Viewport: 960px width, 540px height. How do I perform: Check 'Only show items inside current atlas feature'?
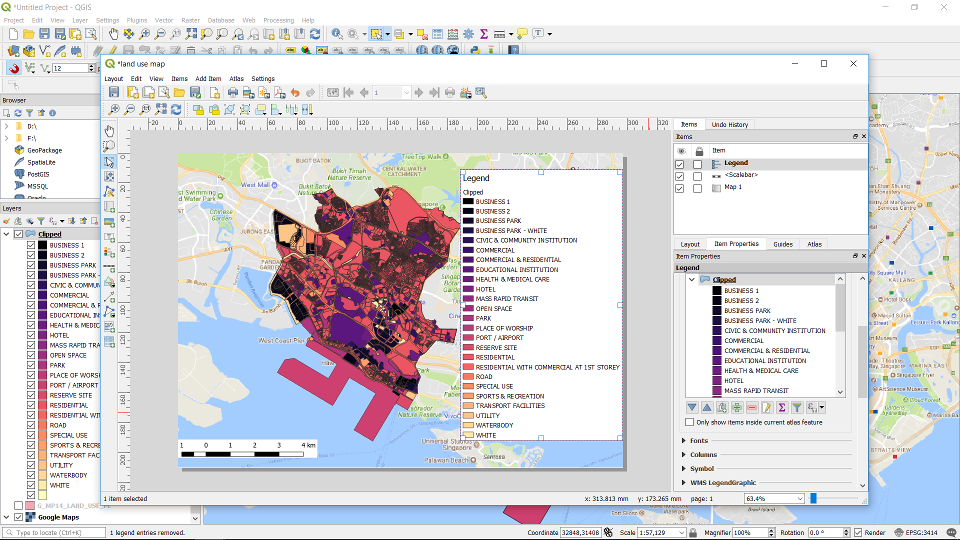click(689, 422)
